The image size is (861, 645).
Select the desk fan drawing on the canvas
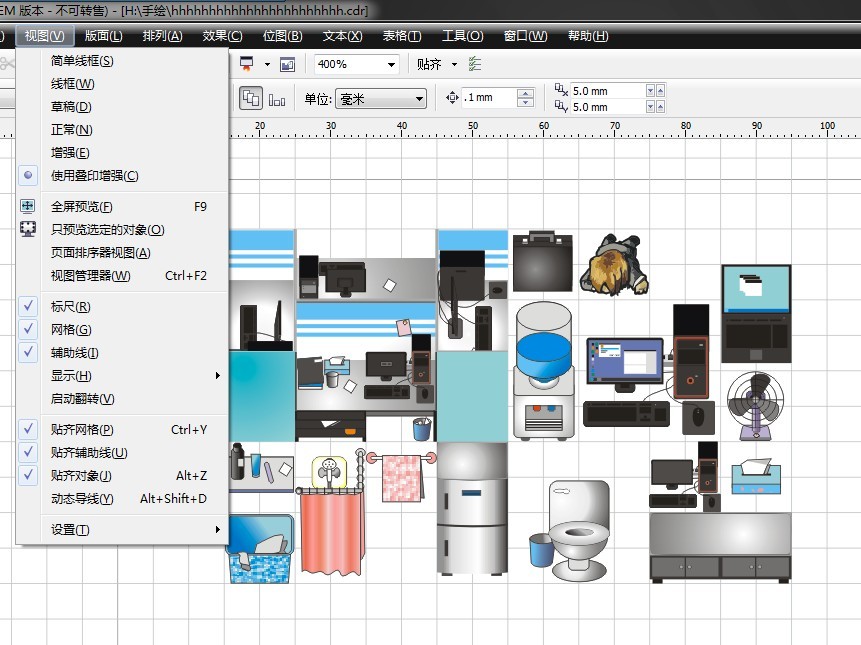click(x=755, y=406)
